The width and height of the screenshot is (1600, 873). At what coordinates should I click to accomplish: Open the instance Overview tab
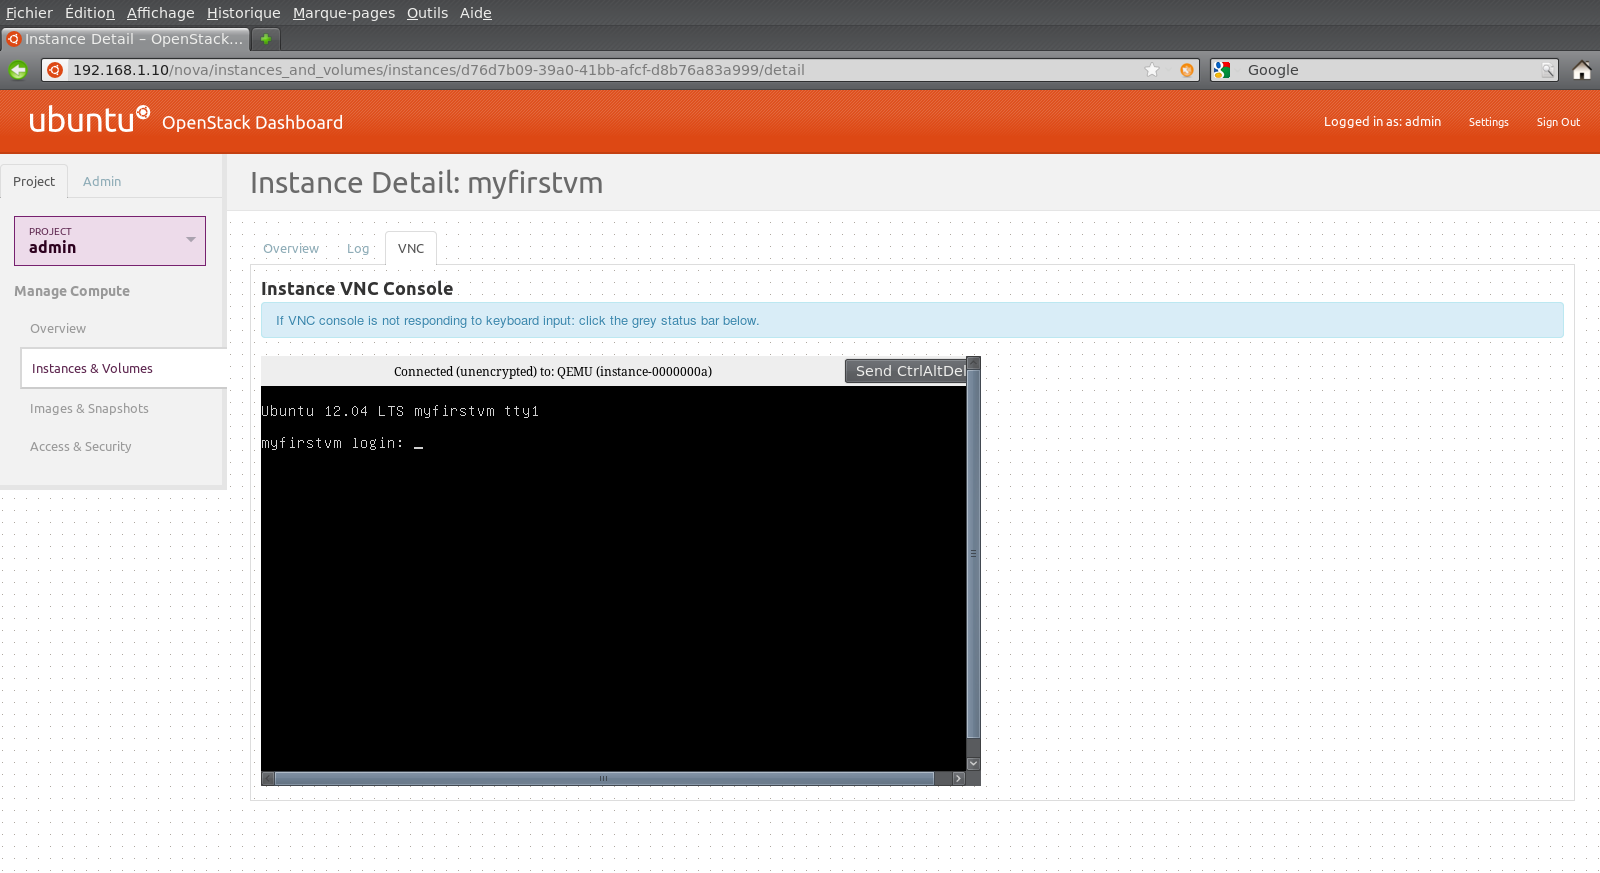point(291,249)
